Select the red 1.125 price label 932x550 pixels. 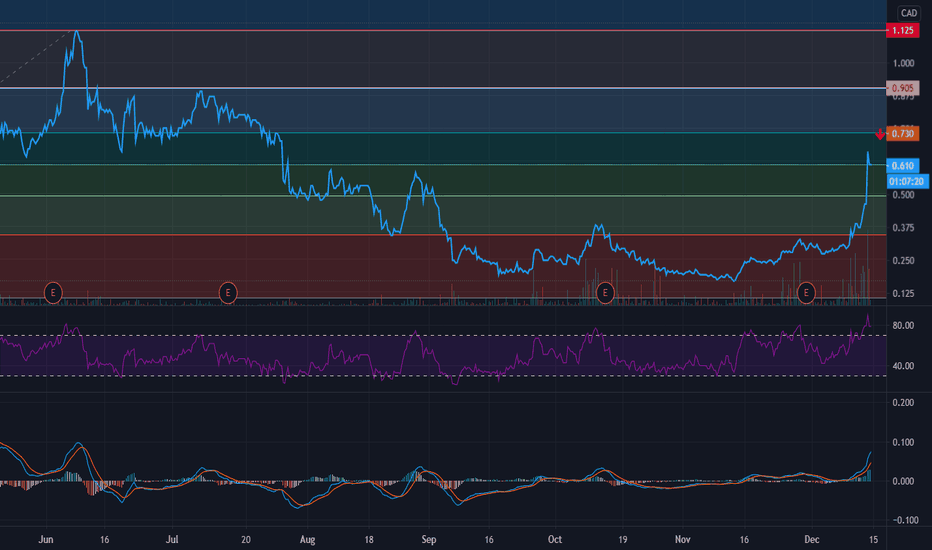point(903,30)
